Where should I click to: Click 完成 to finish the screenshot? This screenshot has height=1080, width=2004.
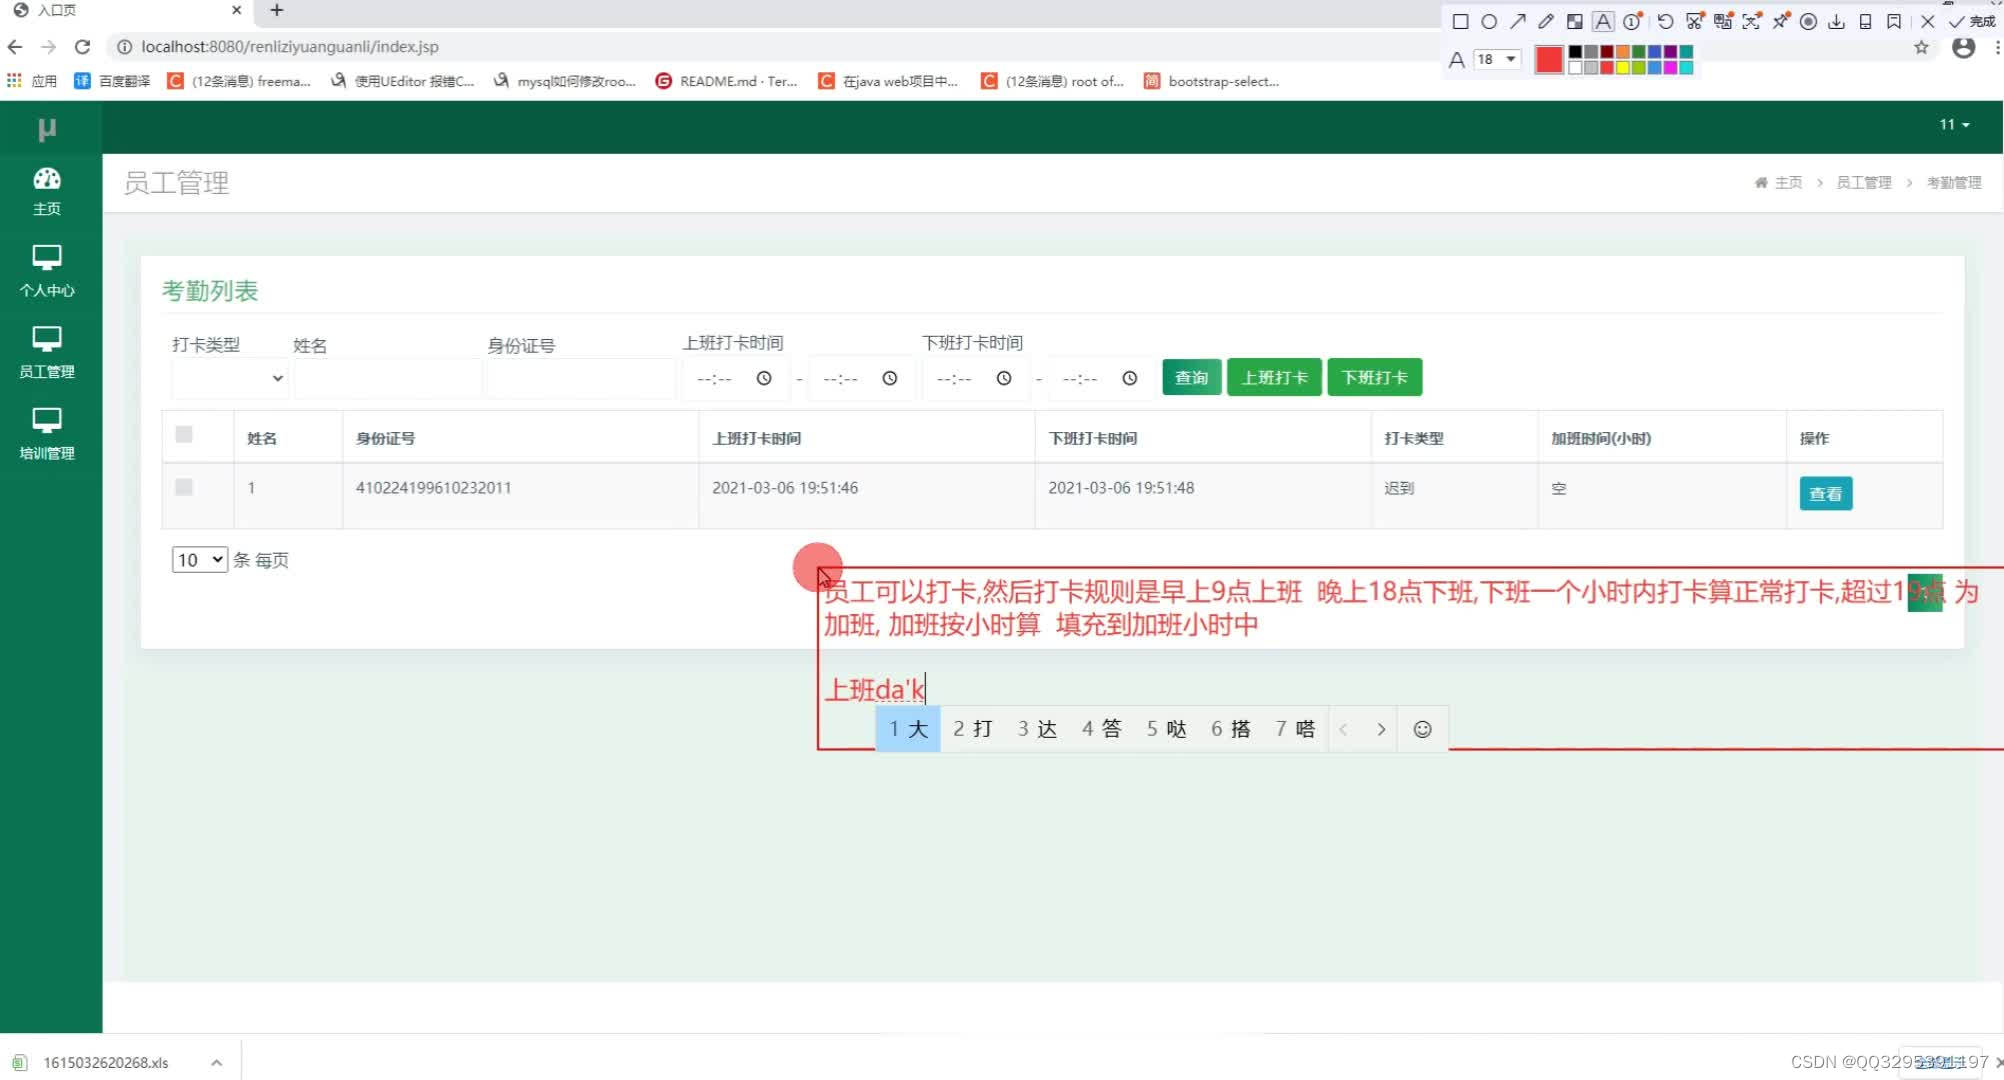click(x=1971, y=22)
